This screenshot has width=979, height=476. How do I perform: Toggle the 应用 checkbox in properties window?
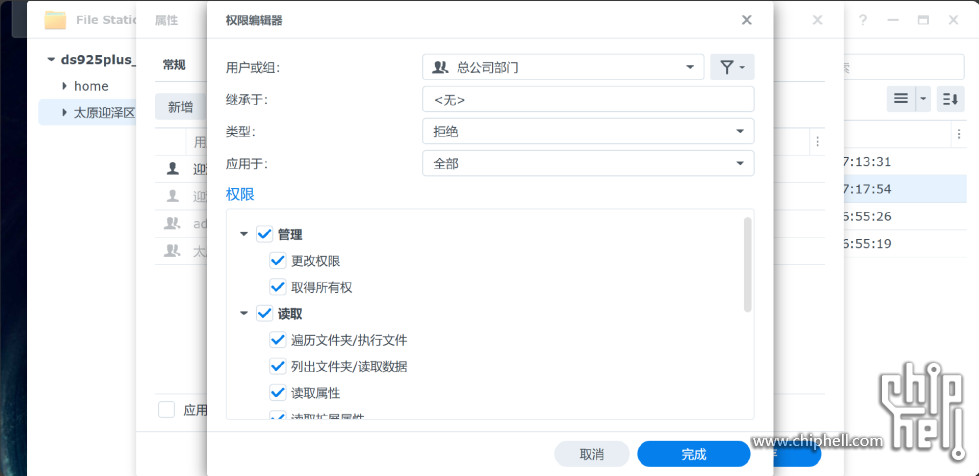coord(166,410)
